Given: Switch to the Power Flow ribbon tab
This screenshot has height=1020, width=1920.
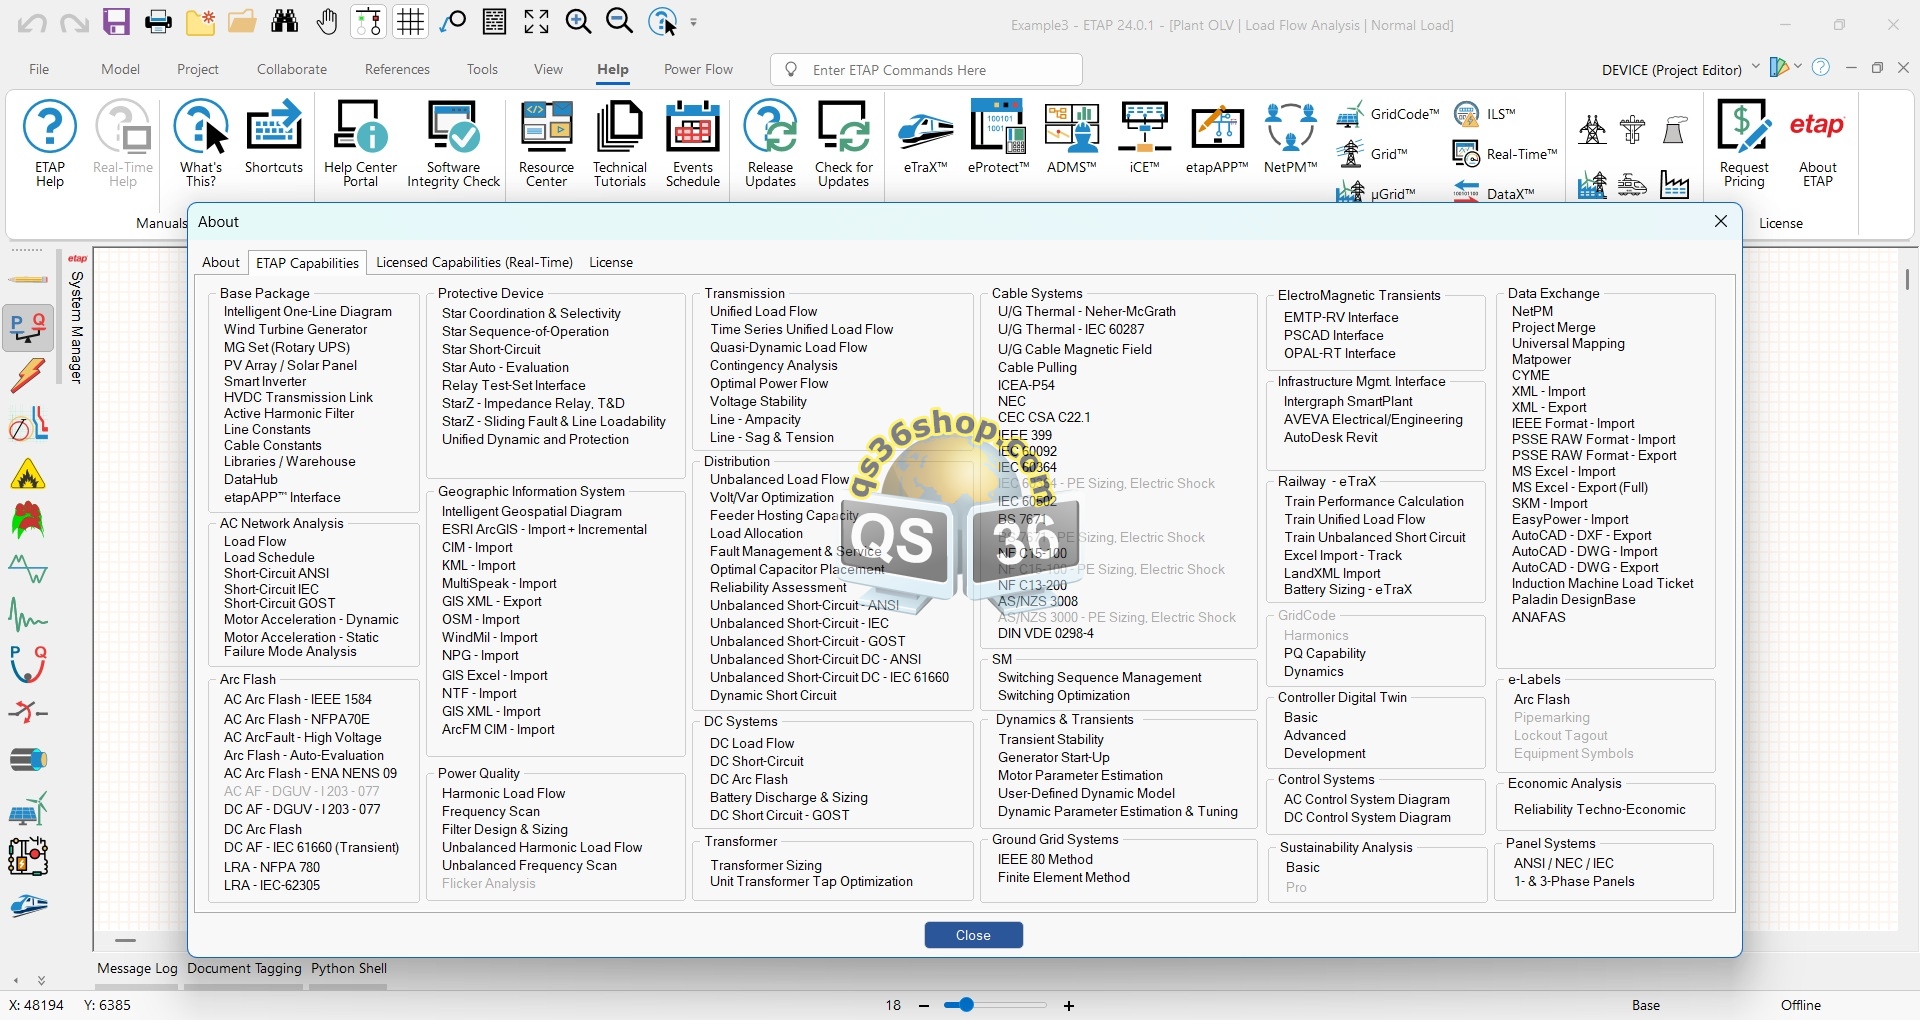Looking at the screenshot, I should (698, 69).
